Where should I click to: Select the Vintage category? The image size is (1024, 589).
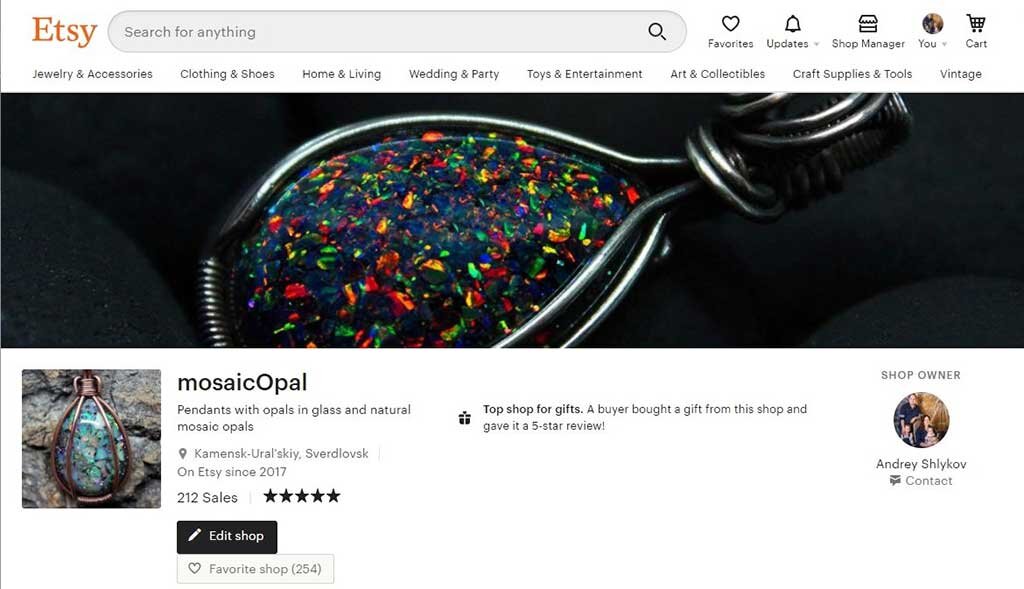coord(961,74)
